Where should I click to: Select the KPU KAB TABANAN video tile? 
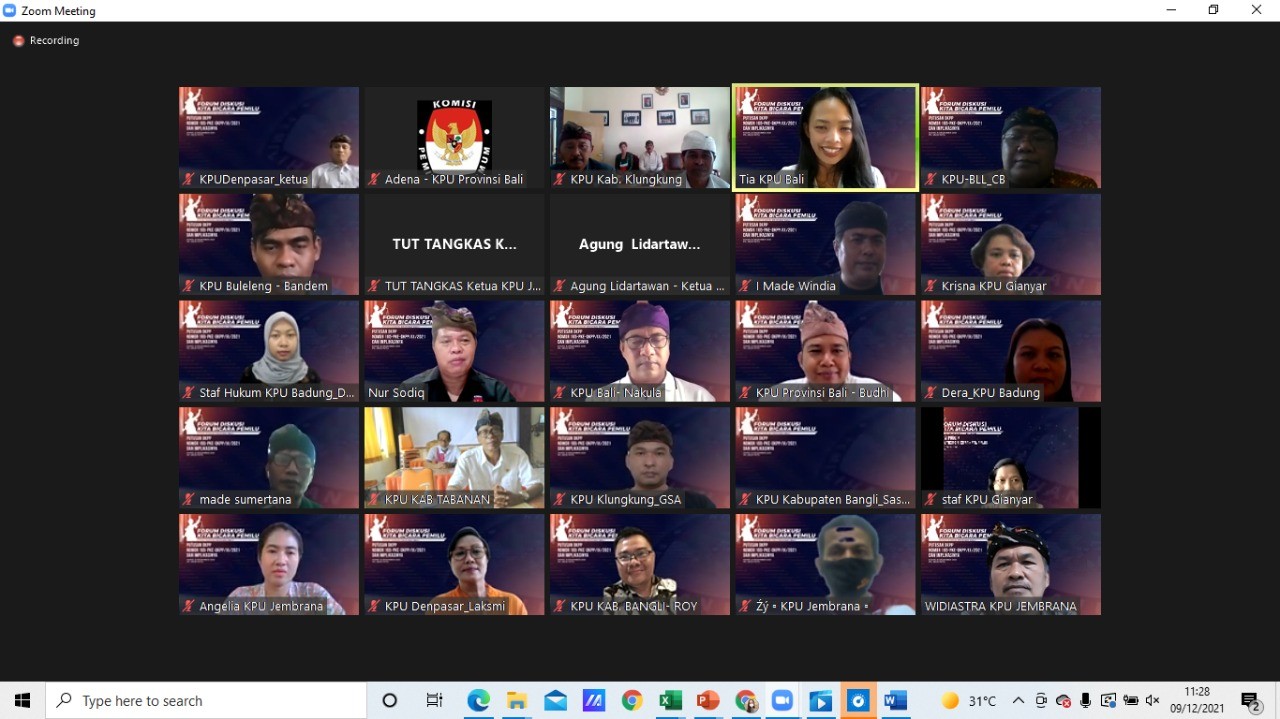[454, 457]
